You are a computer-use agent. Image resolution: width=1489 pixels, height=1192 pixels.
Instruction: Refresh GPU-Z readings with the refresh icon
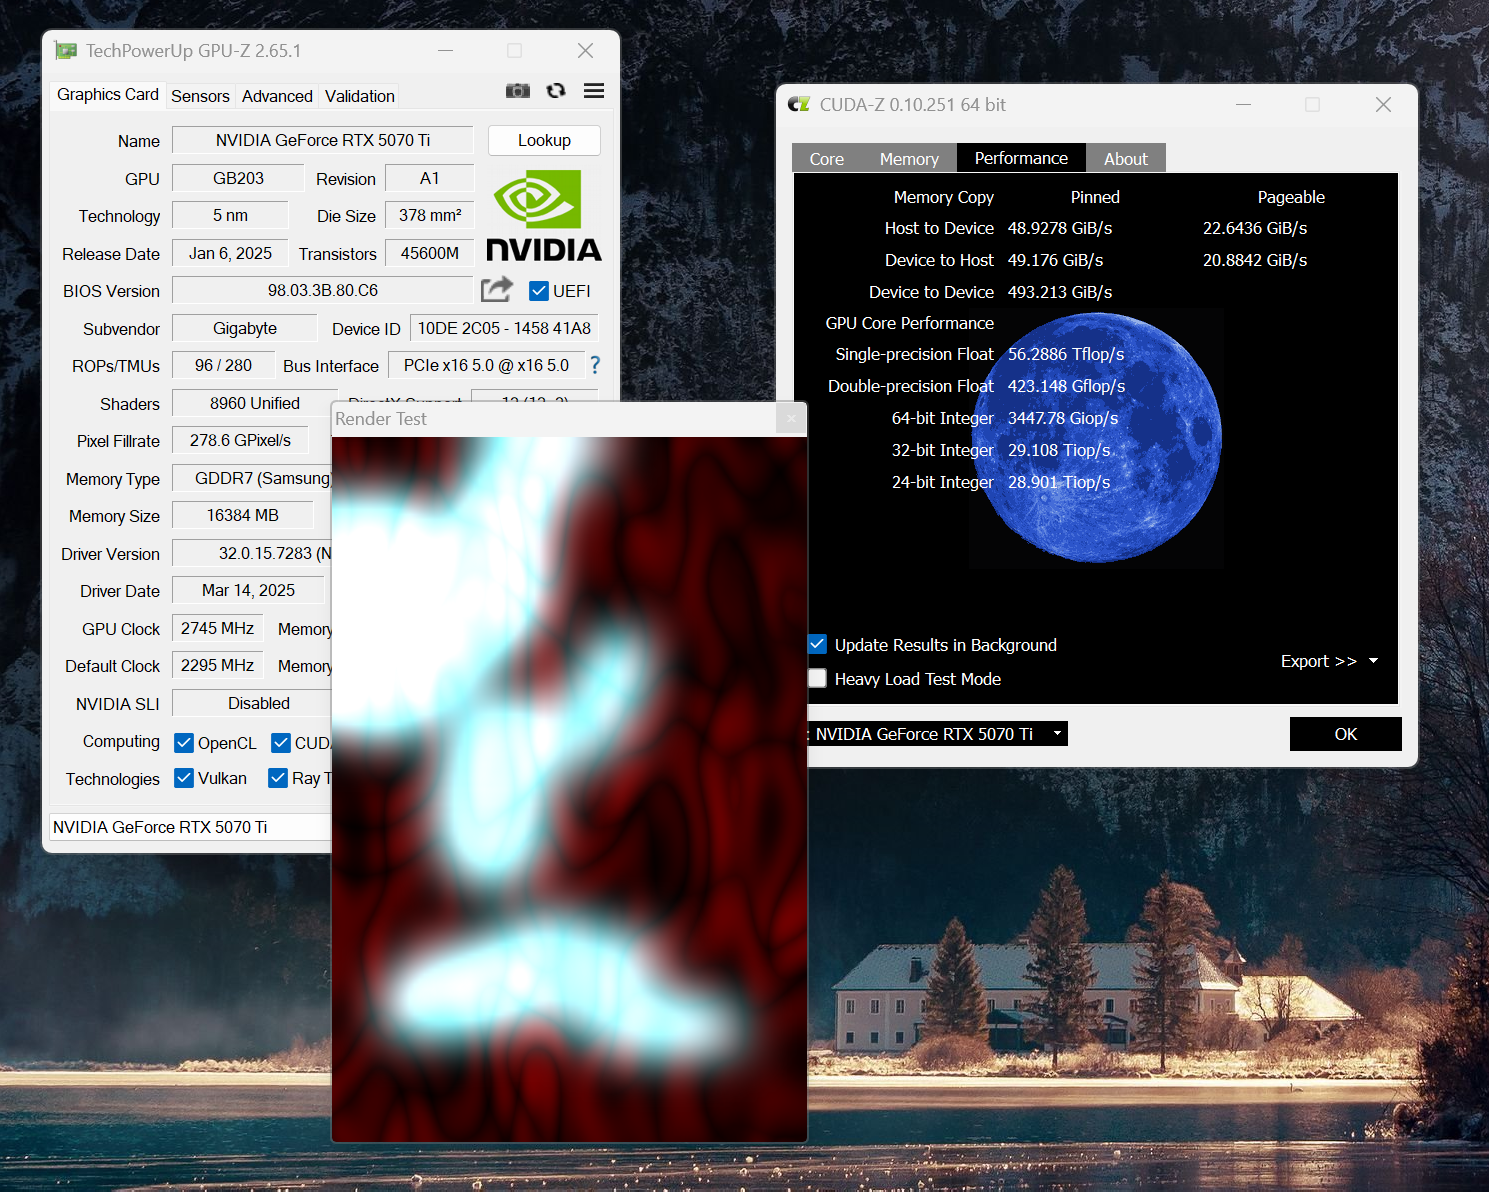coord(556,91)
